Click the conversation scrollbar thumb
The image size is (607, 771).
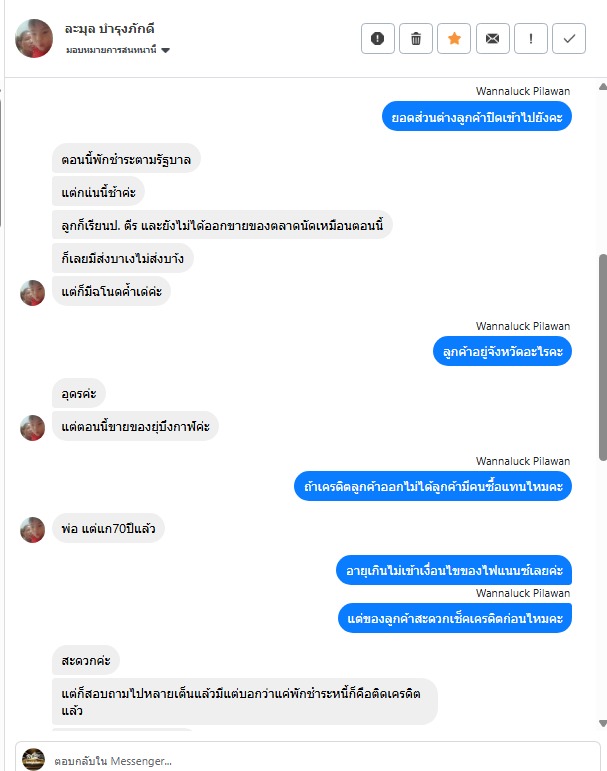click(603, 357)
